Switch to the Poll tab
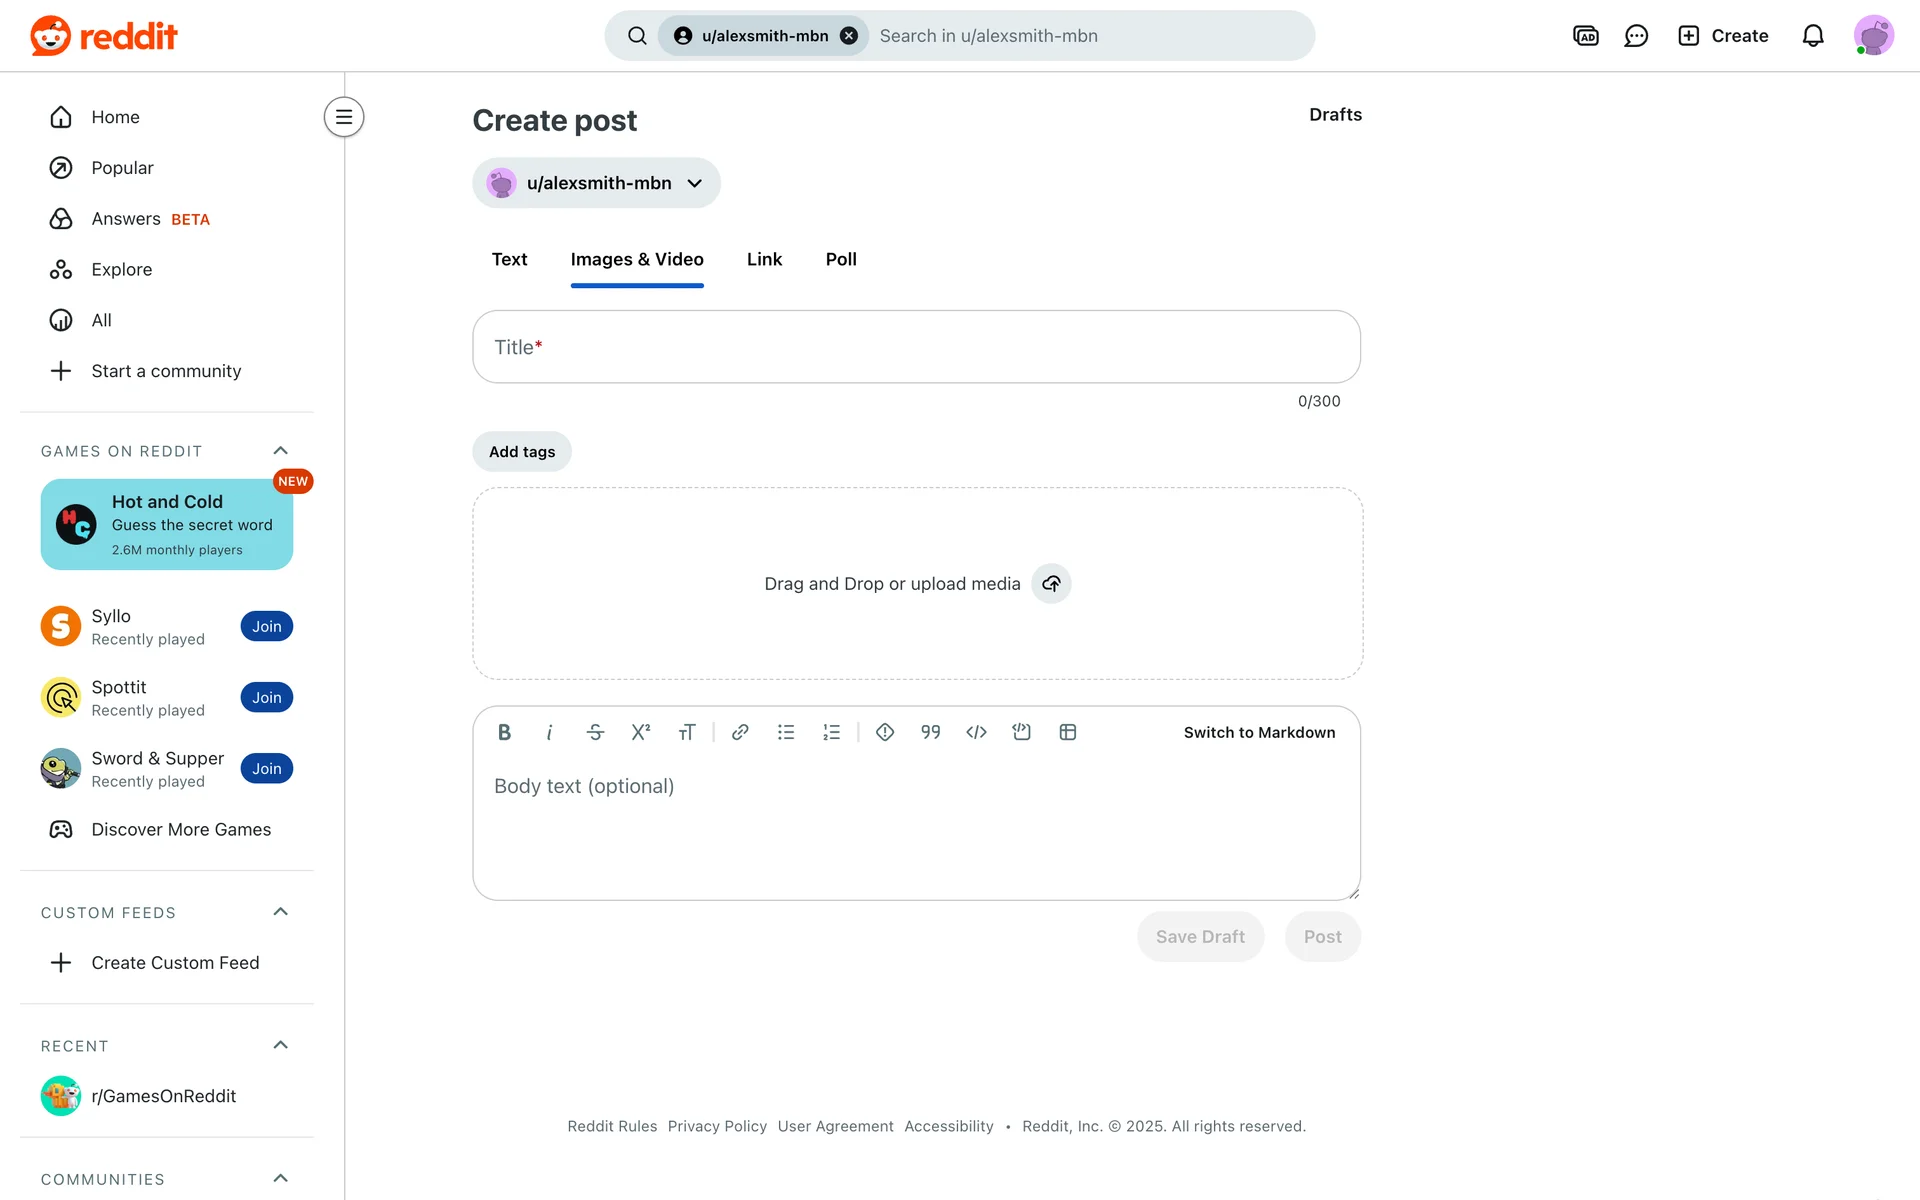 coord(841,260)
